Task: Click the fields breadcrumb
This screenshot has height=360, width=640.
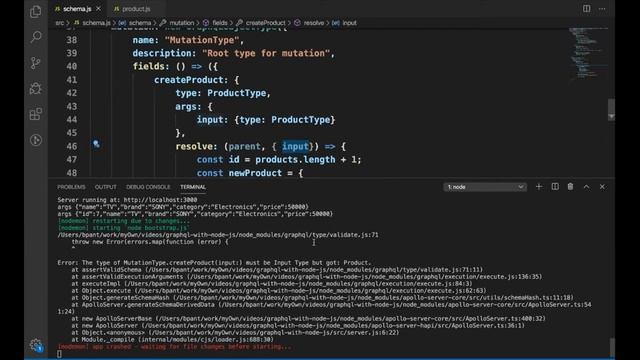Action: coord(220,23)
